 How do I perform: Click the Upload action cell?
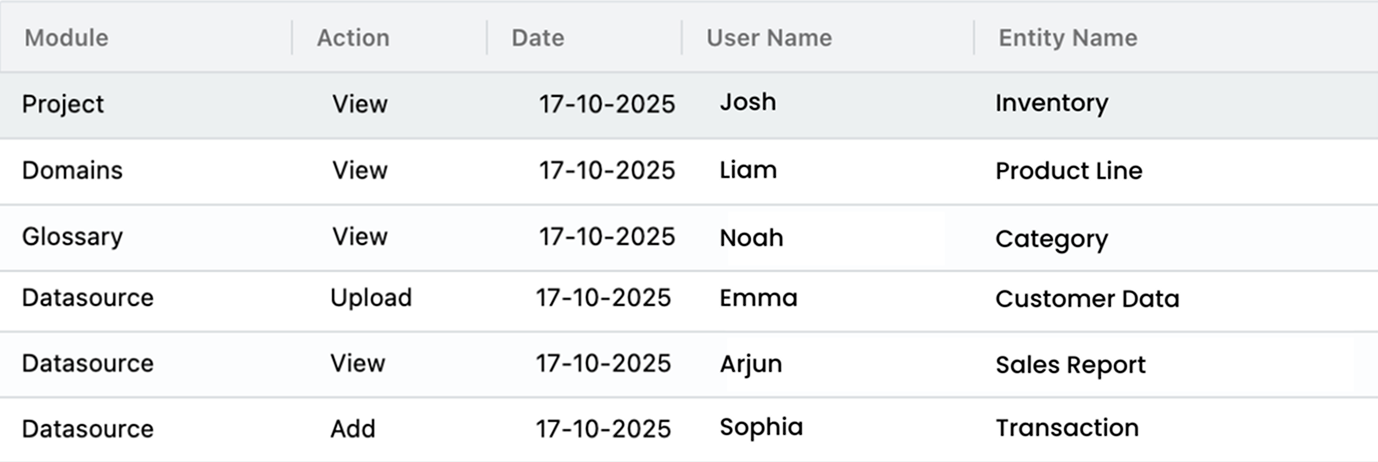(x=371, y=298)
